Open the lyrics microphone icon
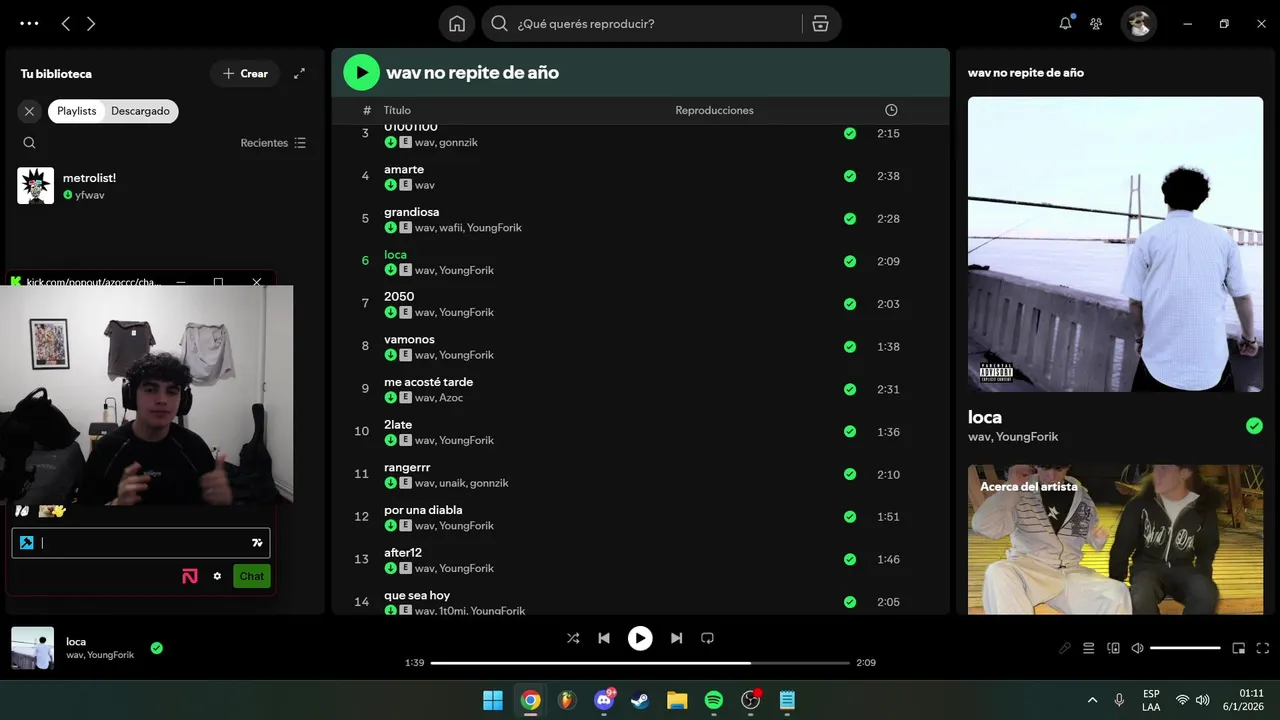This screenshot has height=720, width=1280. 1065,648
